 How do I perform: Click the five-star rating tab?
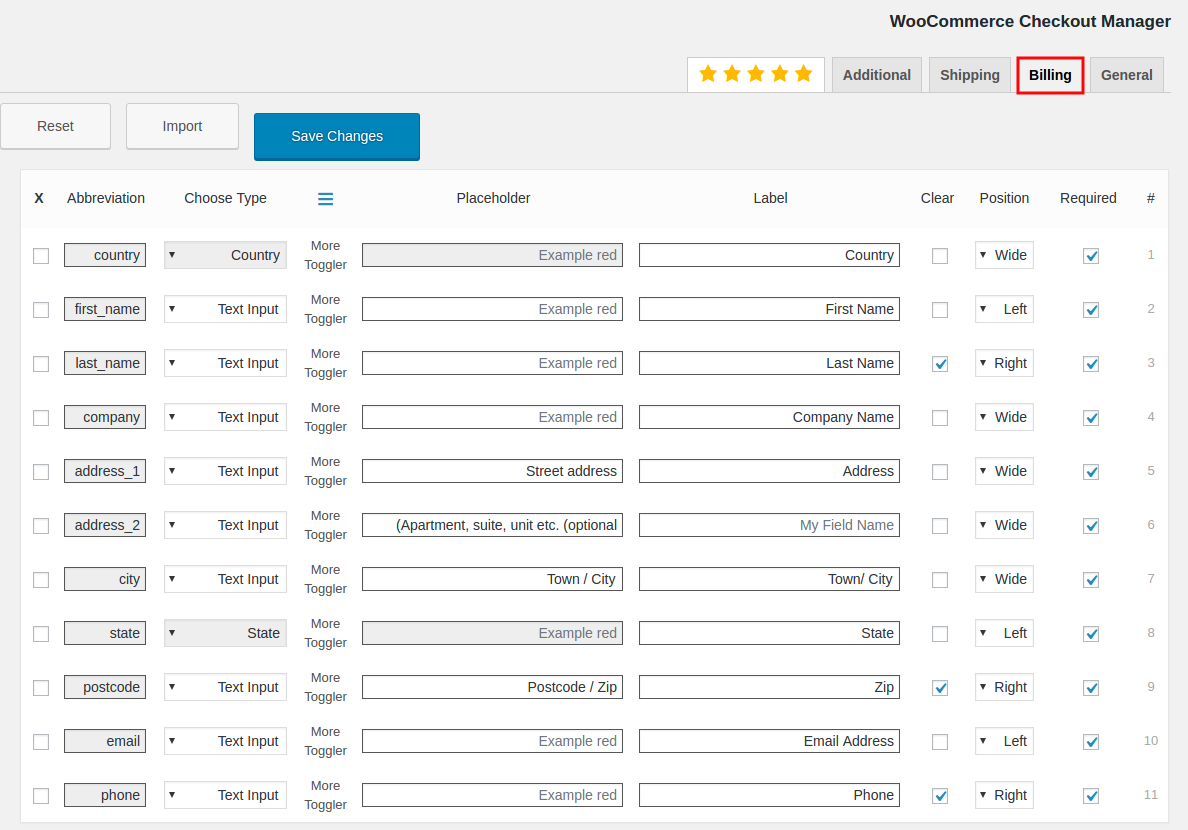[755, 74]
